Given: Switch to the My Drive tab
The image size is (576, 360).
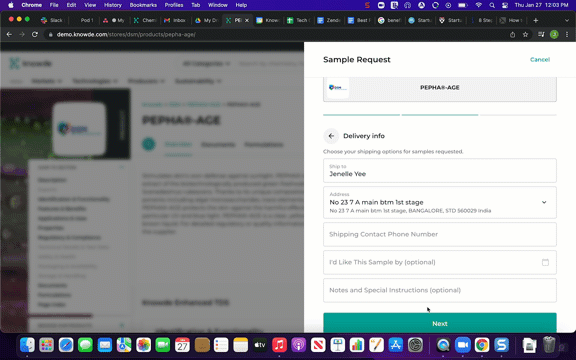Looking at the screenshot, I should tap(206, 20).
